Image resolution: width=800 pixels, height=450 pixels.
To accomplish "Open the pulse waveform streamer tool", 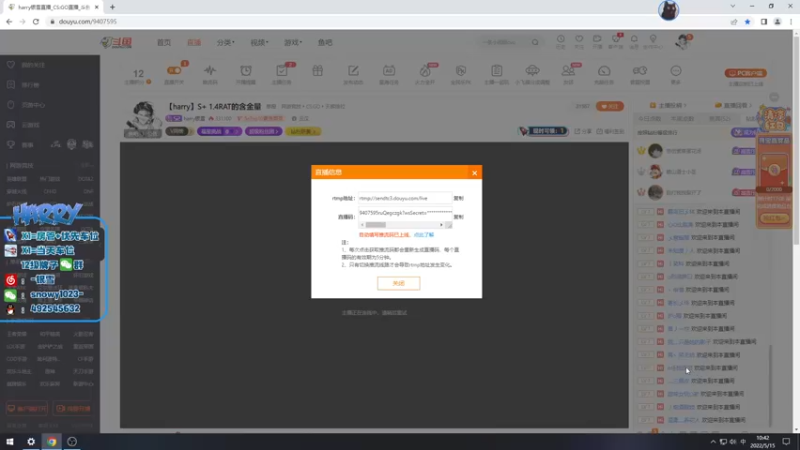I will click(x=210, y=73).
